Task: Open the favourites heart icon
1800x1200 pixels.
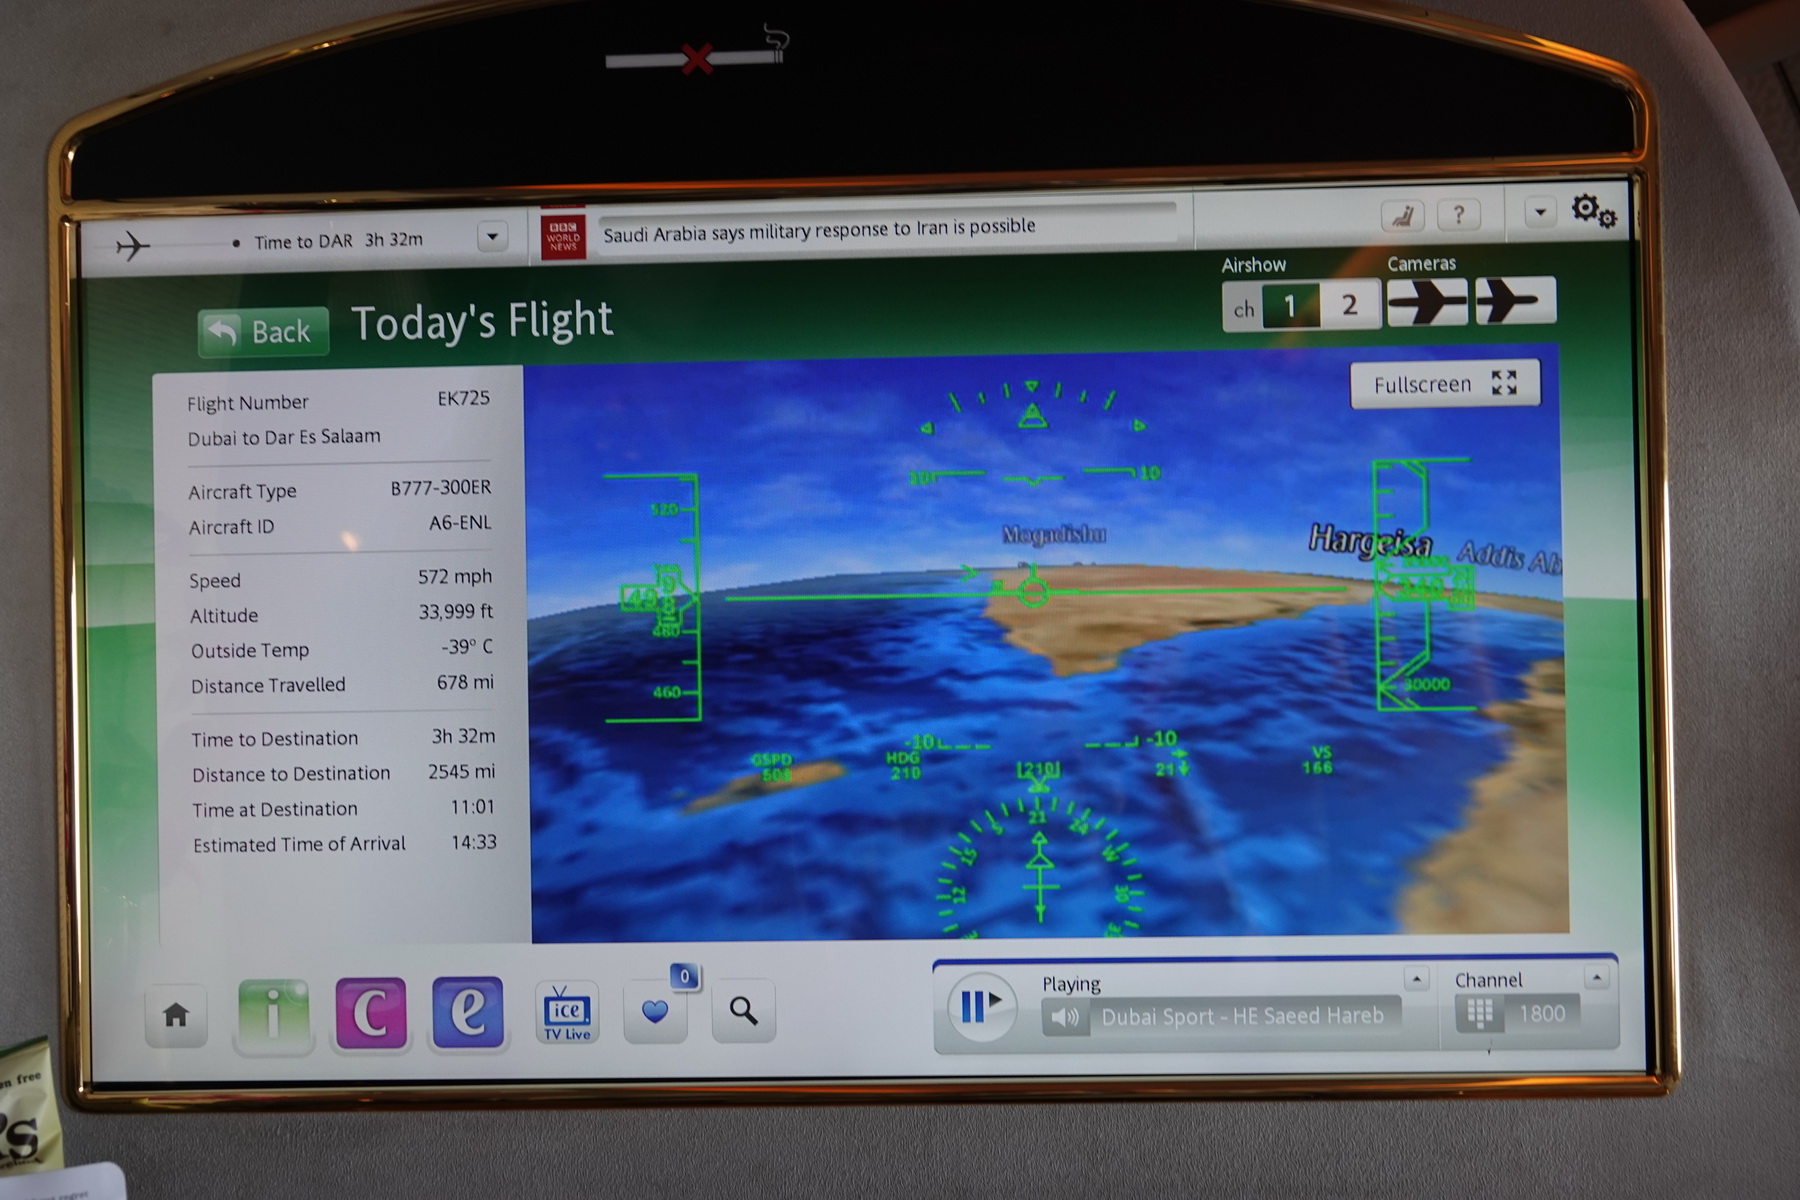Action: tap(655, 1012)
